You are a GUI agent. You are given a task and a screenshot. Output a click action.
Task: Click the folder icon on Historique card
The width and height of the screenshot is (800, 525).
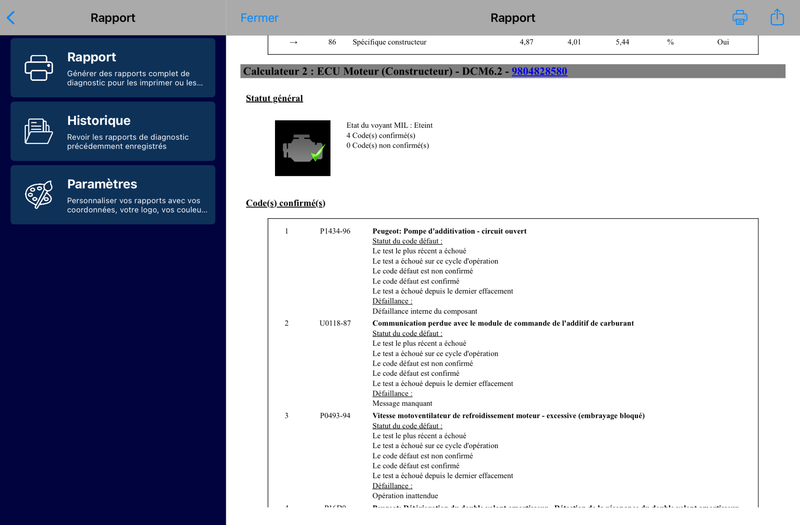click(38, 131)
